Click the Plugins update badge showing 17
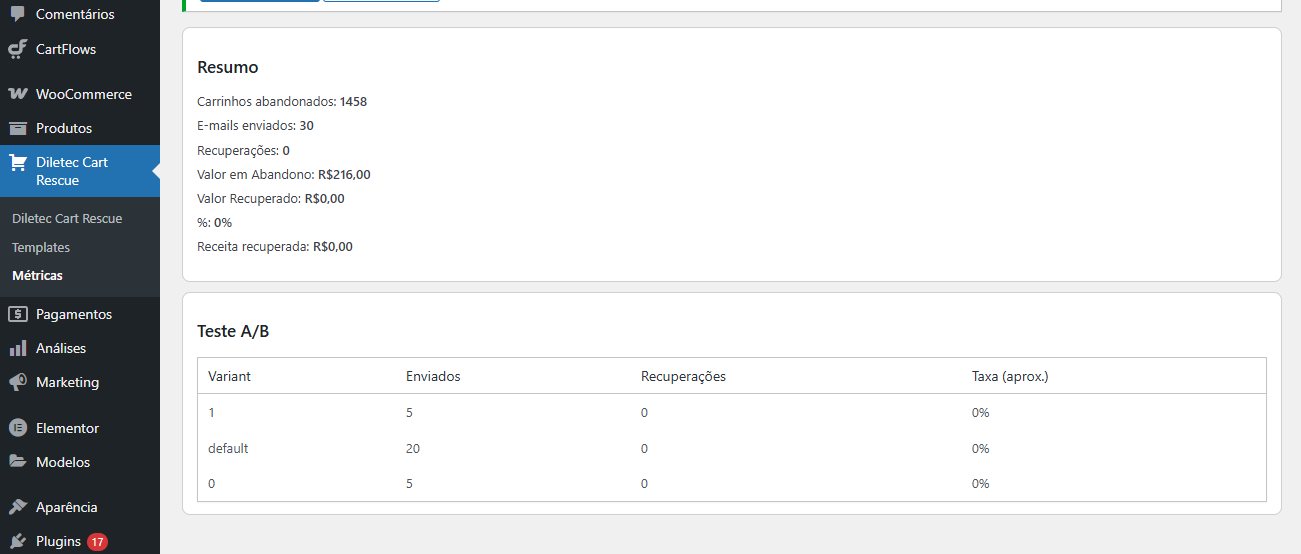Image resolution: width=1301 pixels, height=554 pixels. [x=97, y=542]
